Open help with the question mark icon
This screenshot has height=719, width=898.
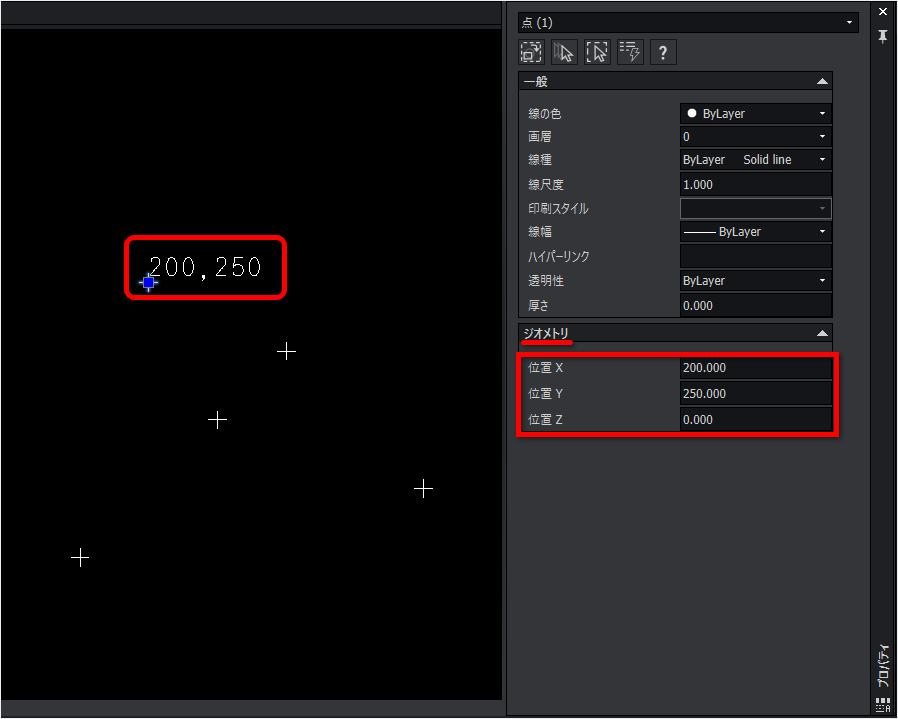coord(662,52)
